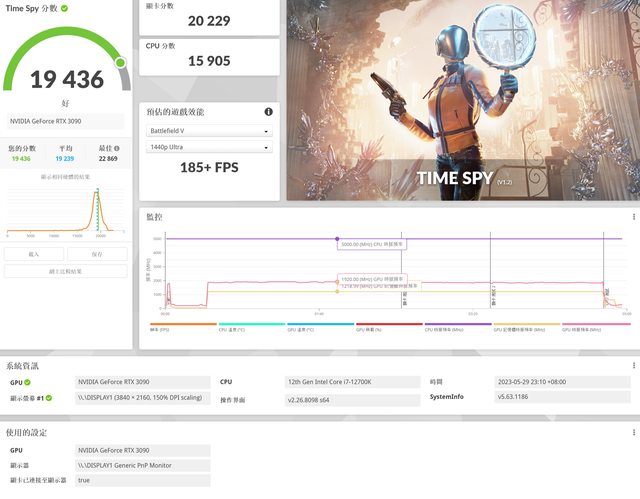Click the green marker dot on score gauge
Viewport: 640px width, 499px height.
[120, 62]
